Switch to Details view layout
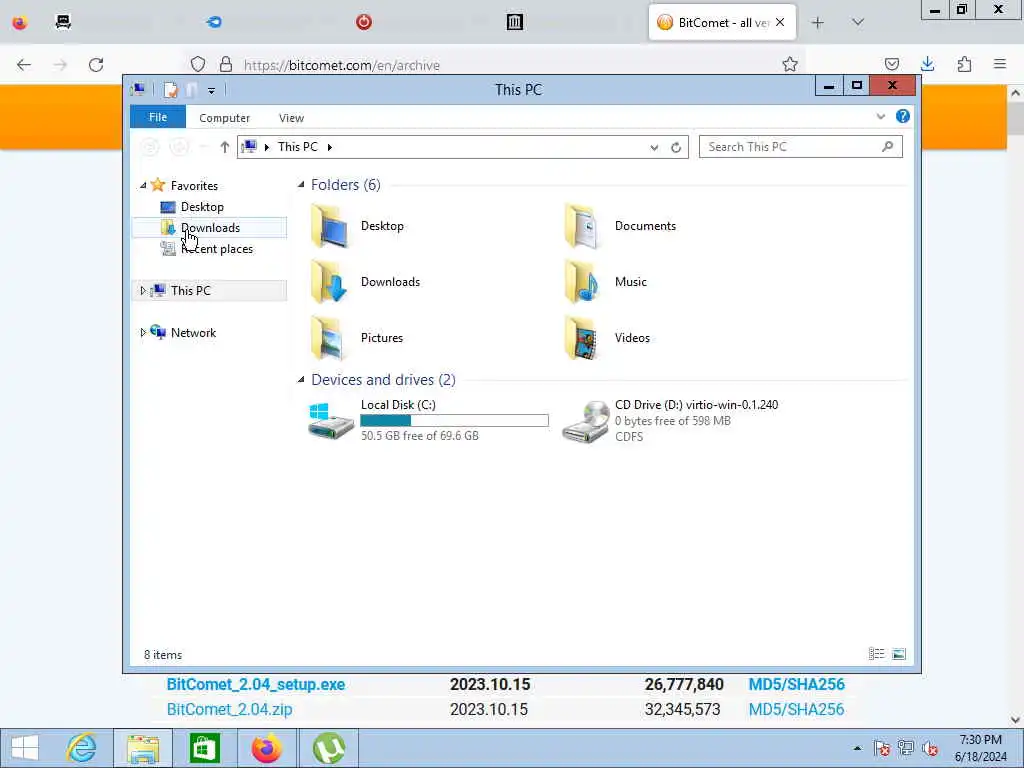 click(876, 654)
